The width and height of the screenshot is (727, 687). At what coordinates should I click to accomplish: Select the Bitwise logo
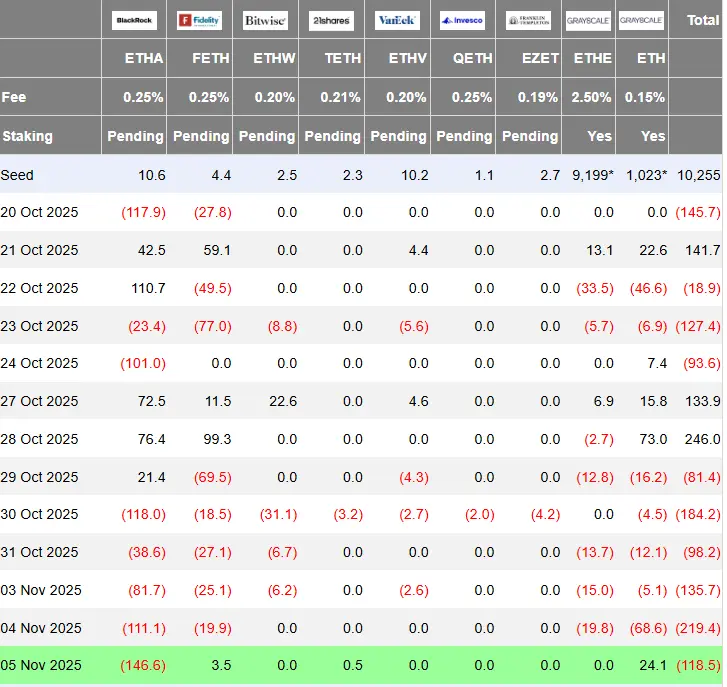click(x=265, y=20)
